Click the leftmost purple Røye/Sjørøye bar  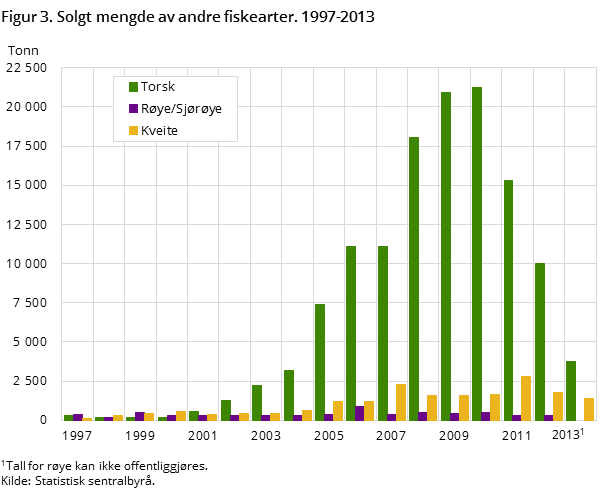[x=78, y=417]
